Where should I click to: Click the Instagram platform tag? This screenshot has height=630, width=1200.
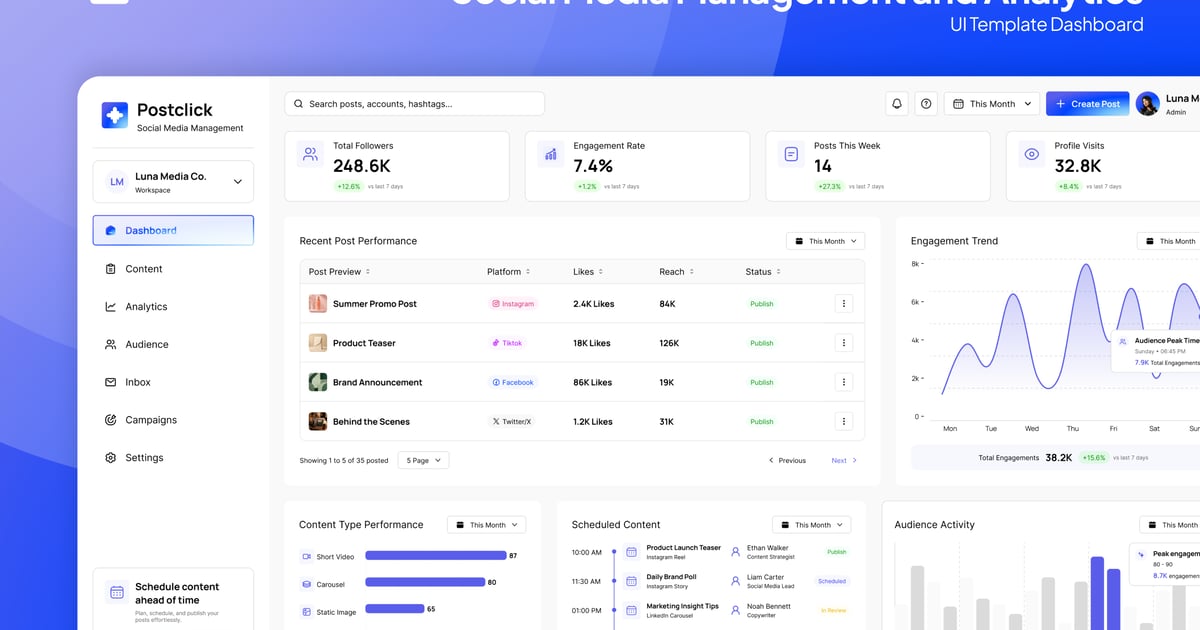point(513,304)
